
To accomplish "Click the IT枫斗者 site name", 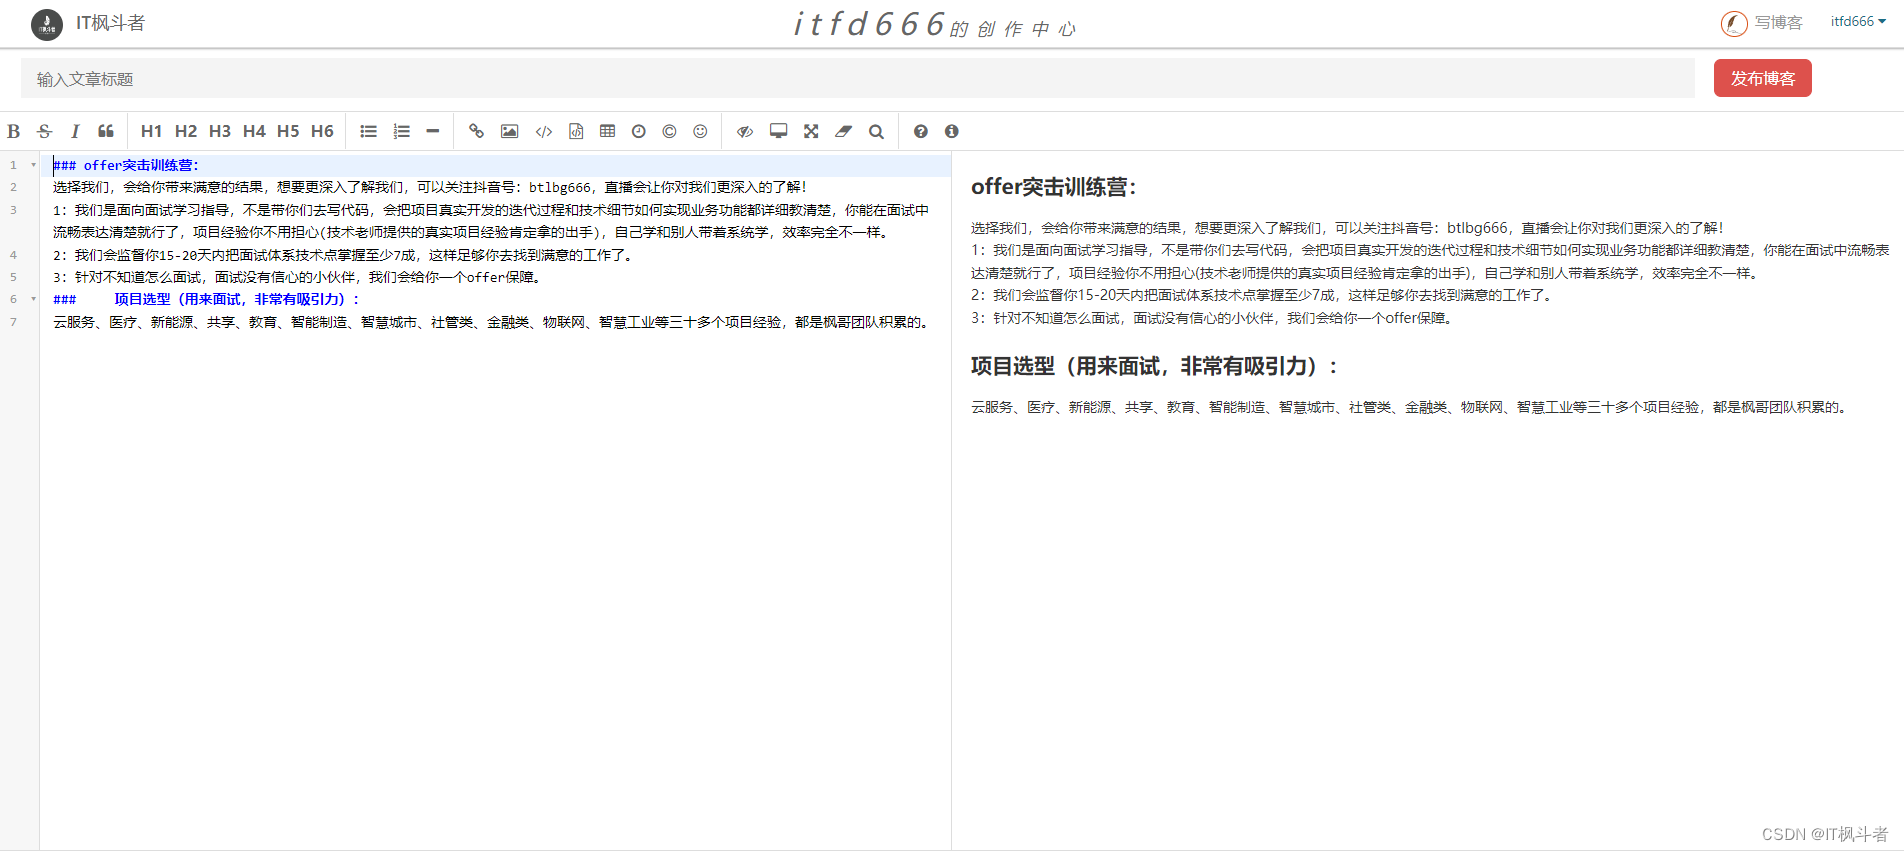I will [x=110, y=23].
